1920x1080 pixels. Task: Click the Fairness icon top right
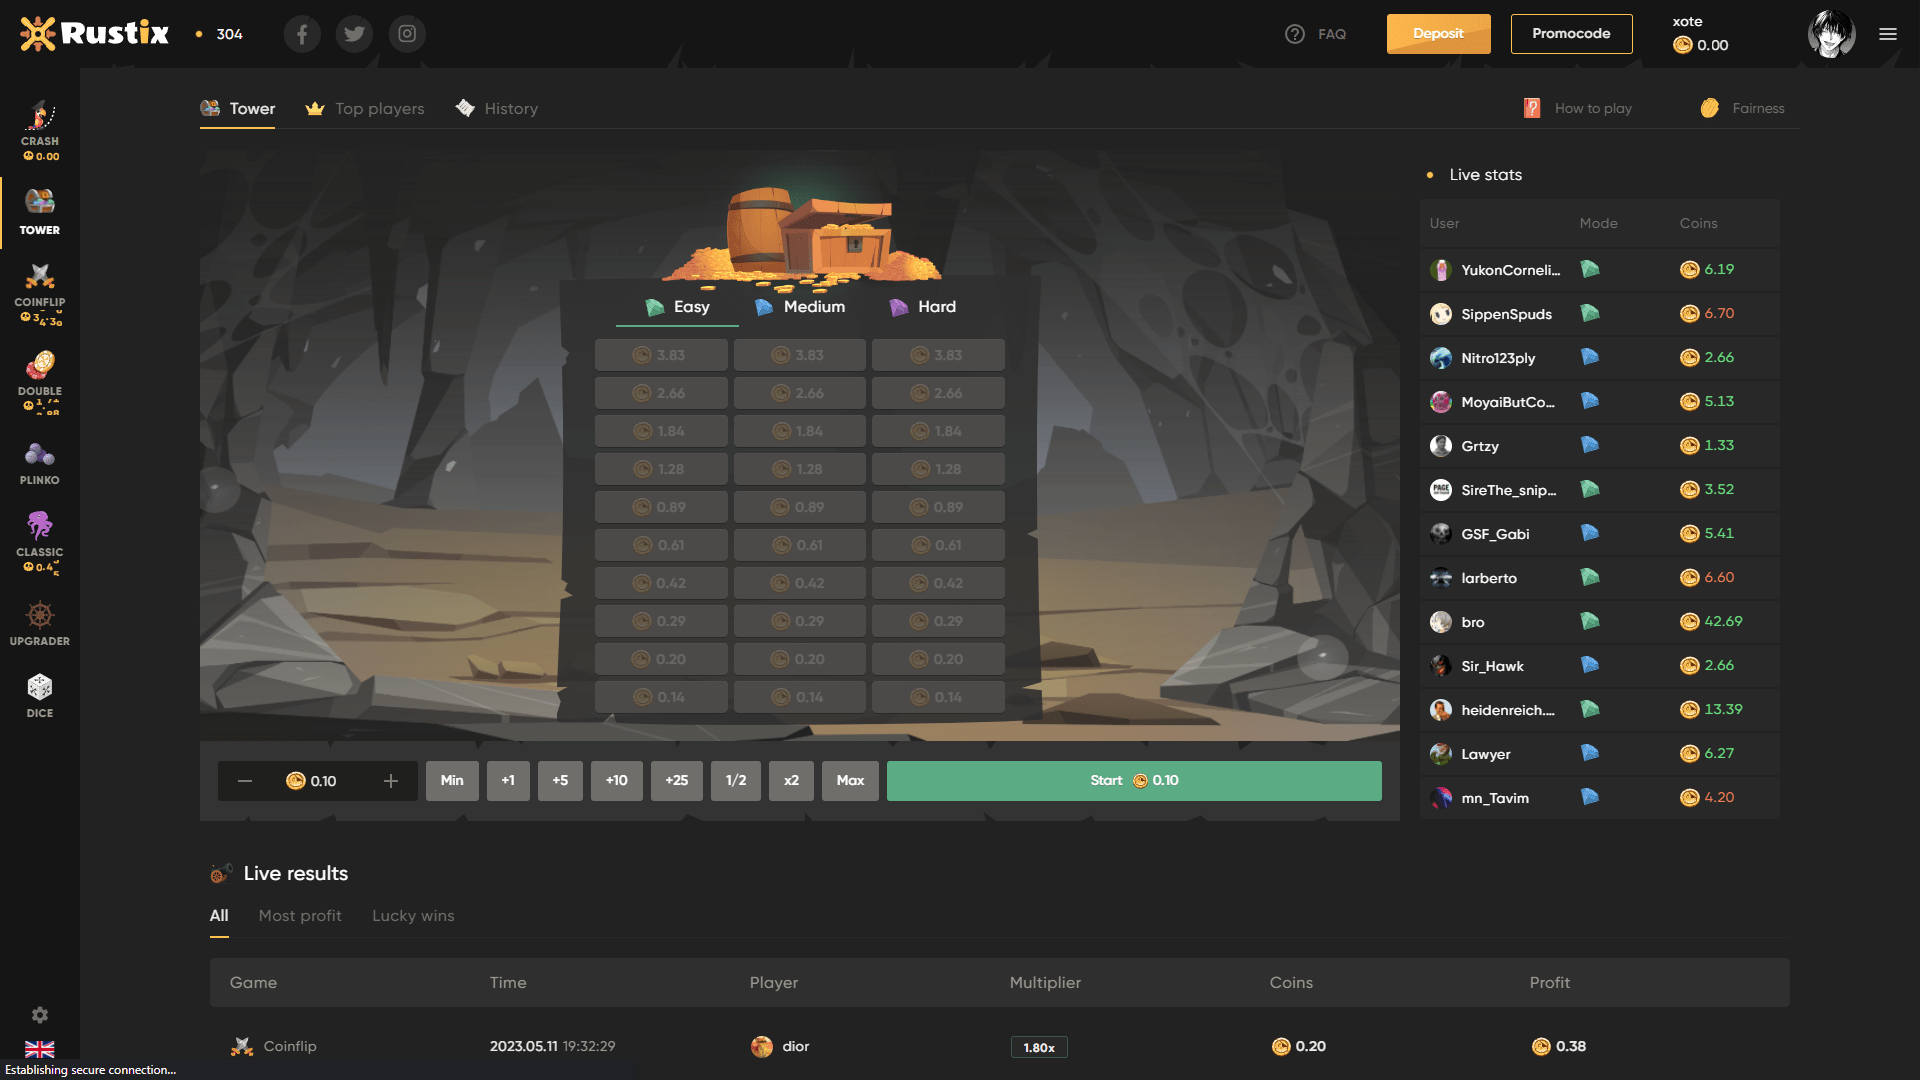(x=1709, y=108)
